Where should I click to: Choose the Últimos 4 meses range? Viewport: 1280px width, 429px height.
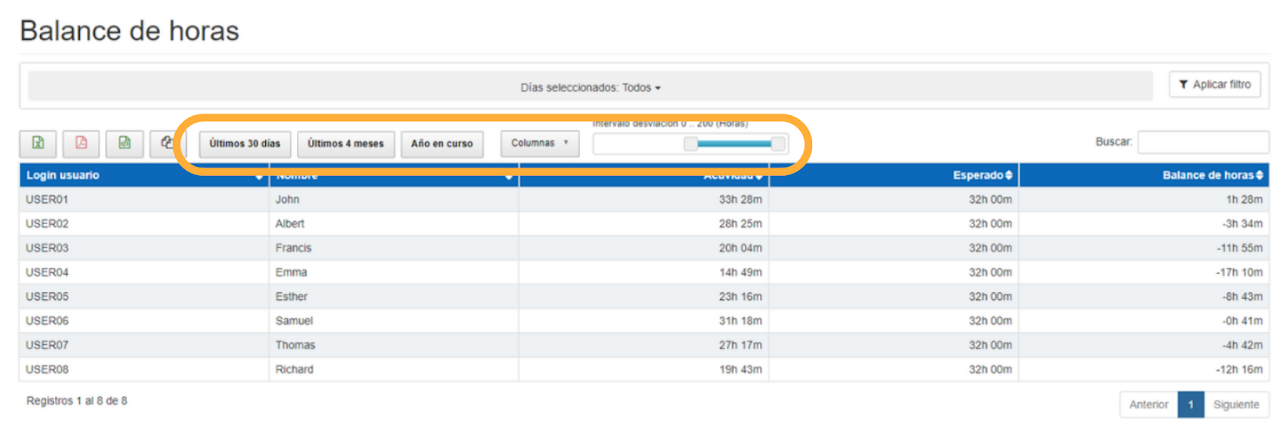coord(346,143)
